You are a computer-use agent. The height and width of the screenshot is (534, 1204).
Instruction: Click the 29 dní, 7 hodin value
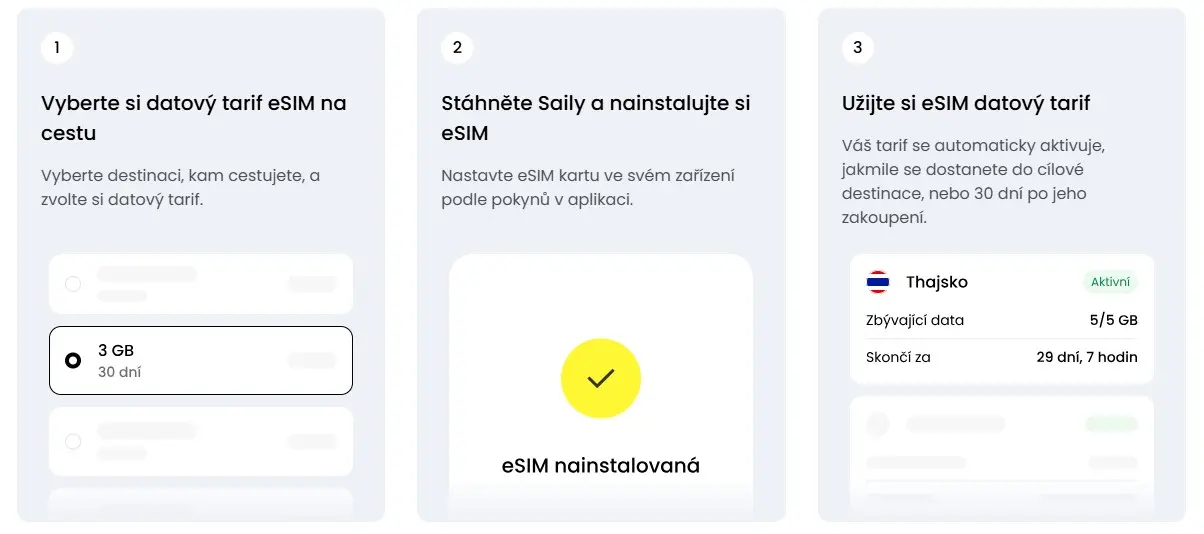[x=1087, y=357]
